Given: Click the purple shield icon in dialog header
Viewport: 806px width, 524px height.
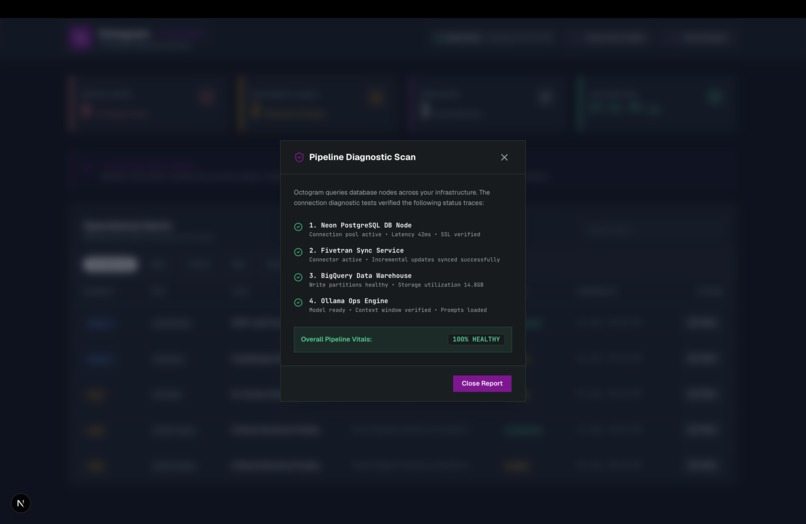Looking at the screenshot, I should pyautogui.click(x=299, y=157).
